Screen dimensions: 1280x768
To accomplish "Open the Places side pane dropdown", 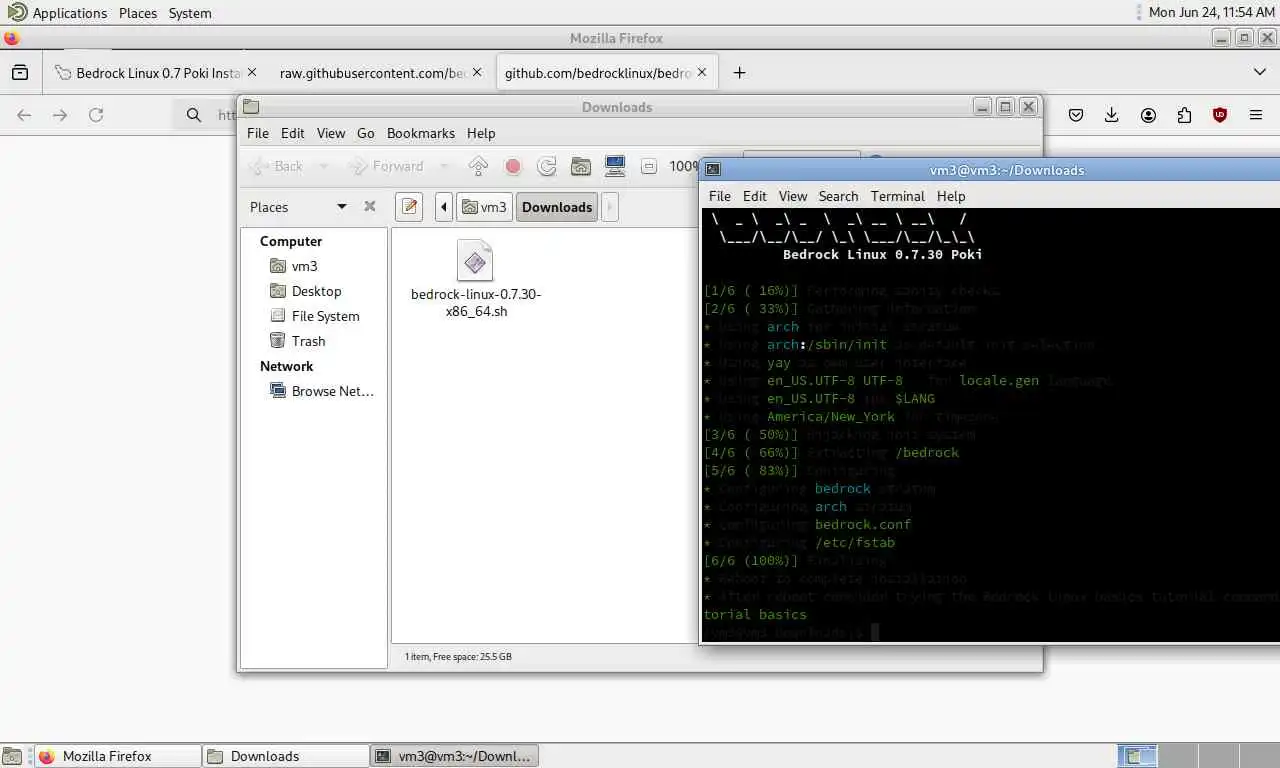I will click(341, 207).
